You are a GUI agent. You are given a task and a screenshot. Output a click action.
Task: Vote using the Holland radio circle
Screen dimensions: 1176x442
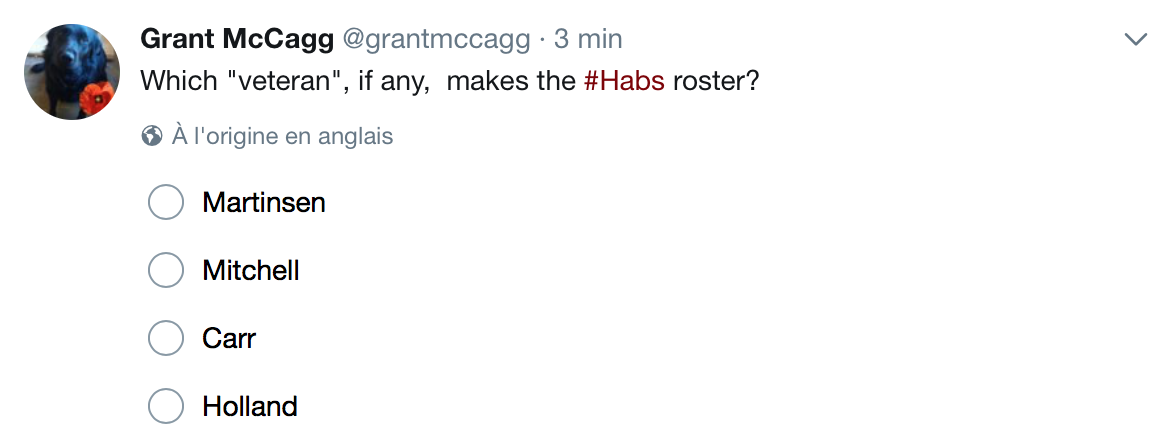(166, 406)
